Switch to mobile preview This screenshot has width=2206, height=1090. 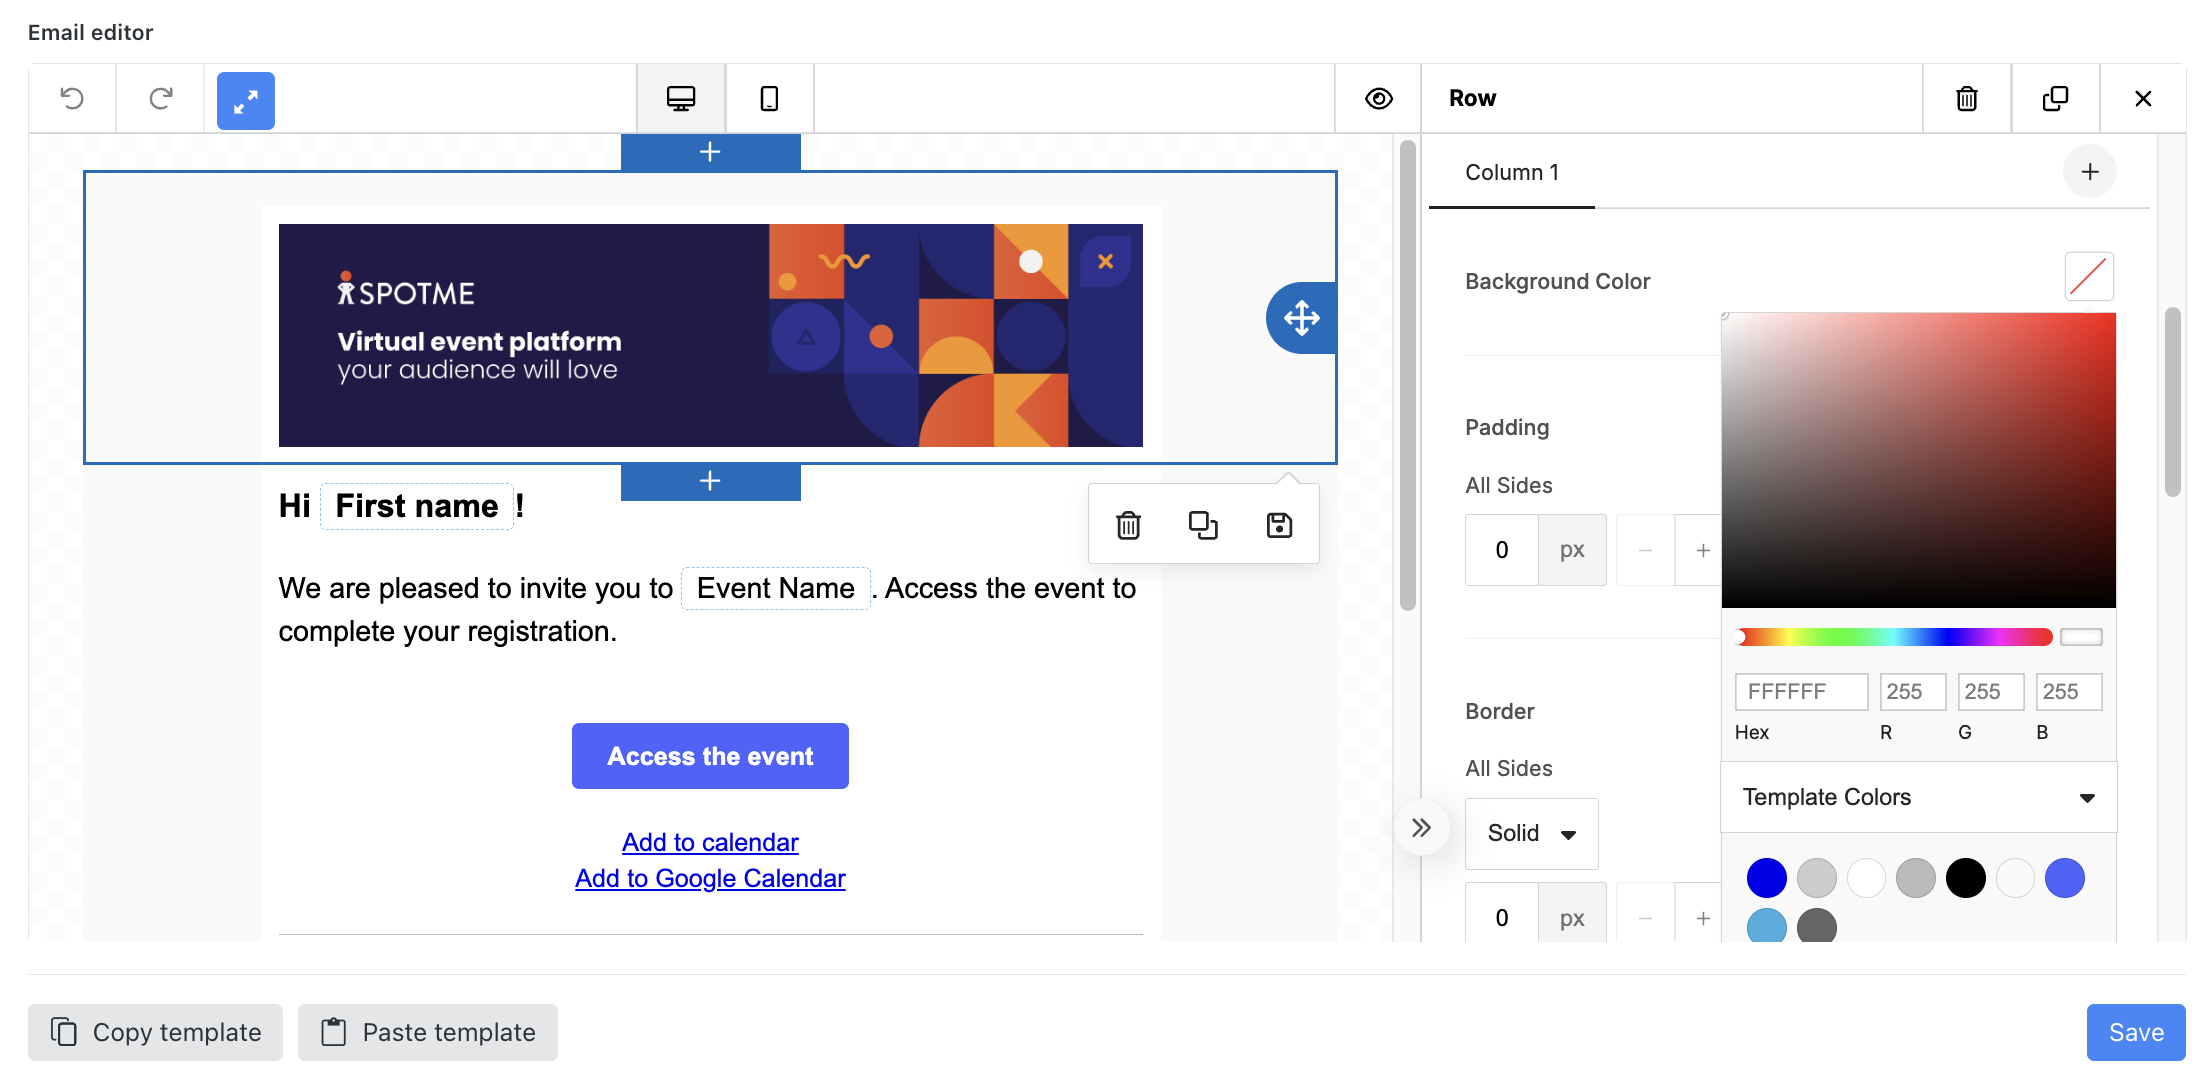point(769,98)
